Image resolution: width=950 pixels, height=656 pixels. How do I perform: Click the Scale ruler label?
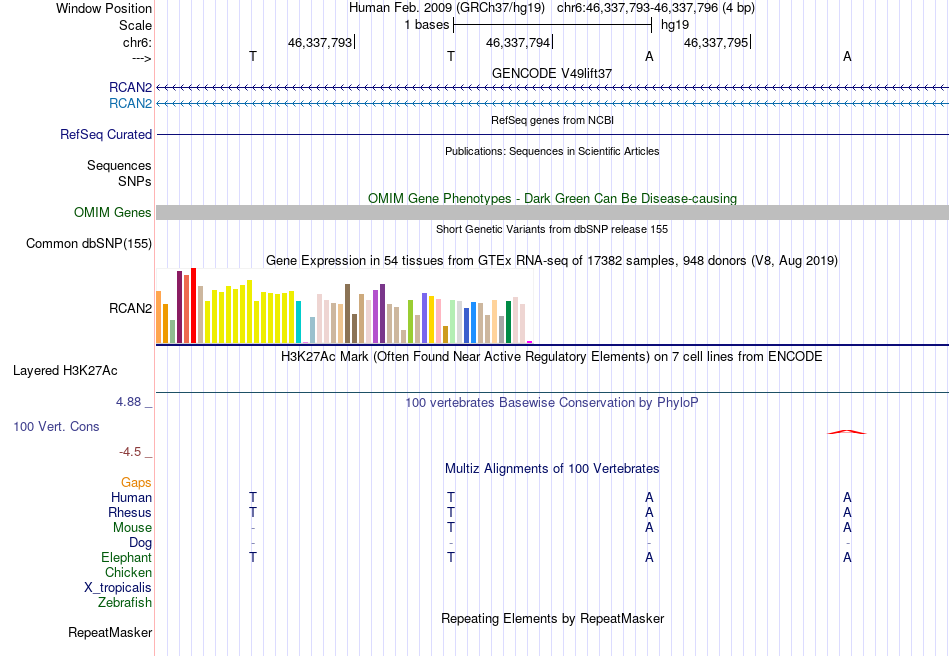135,25
